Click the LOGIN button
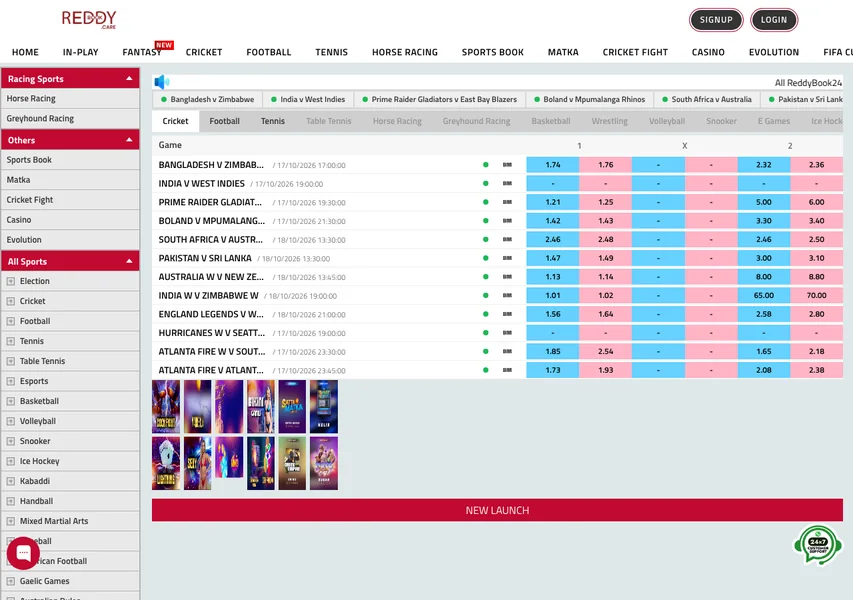Image resolution: width=853 pixels, height=600 pixels. click(774, 20)
